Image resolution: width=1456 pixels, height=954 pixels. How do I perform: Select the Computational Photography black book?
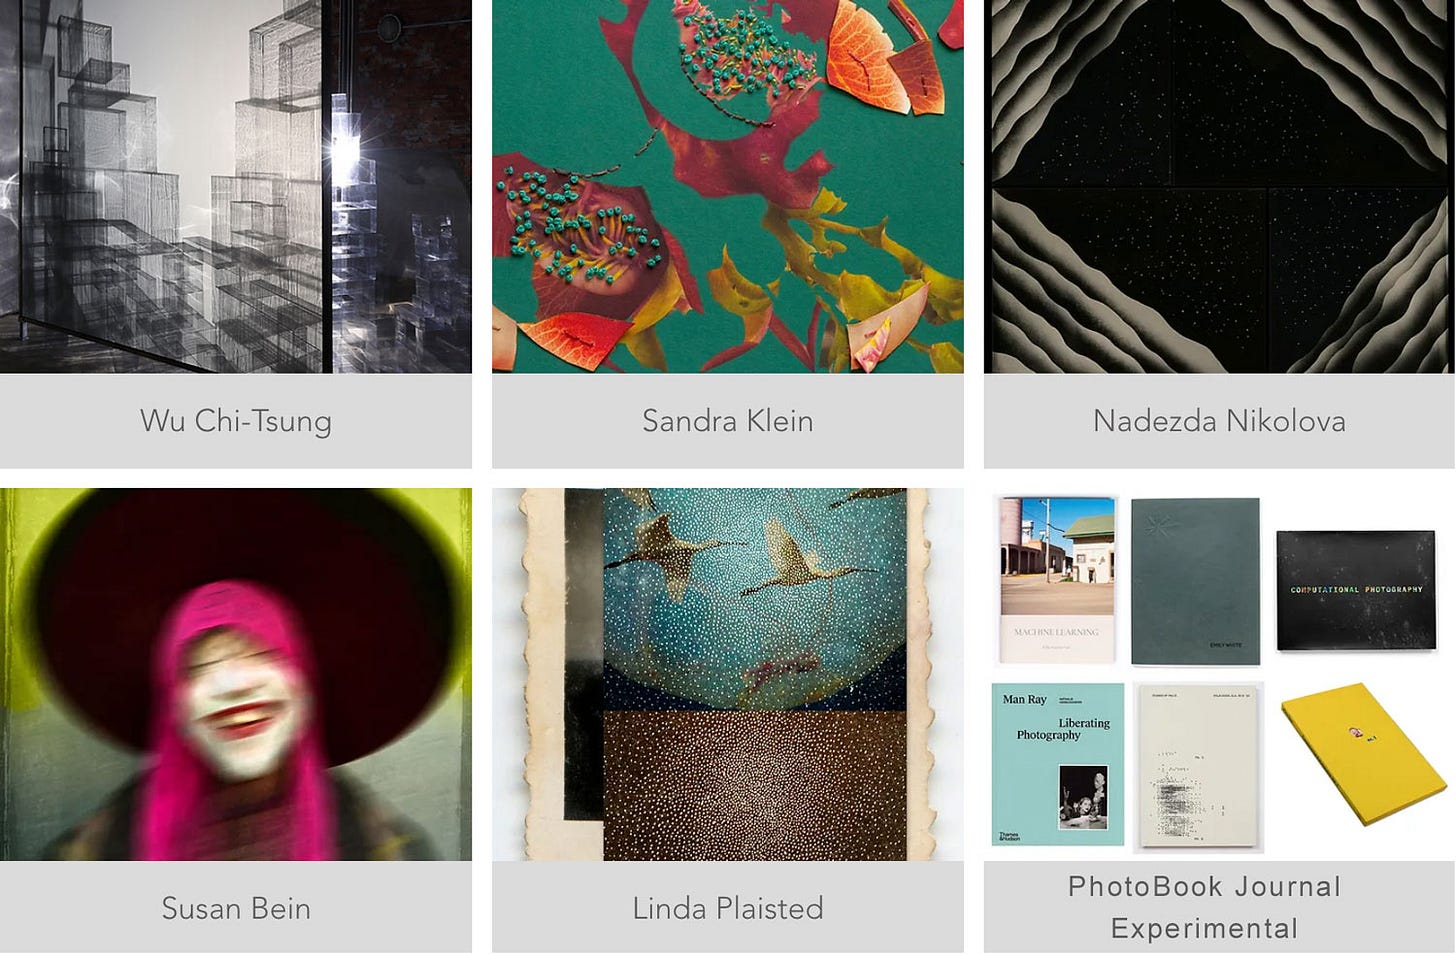click(x=1356, y=590)
